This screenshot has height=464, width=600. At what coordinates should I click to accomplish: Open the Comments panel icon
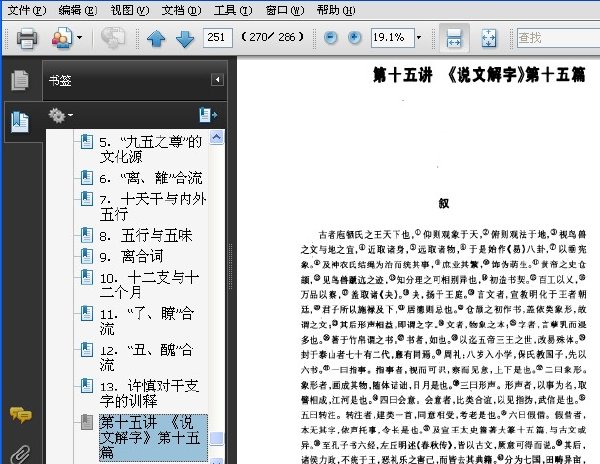[x=21, y=415]
